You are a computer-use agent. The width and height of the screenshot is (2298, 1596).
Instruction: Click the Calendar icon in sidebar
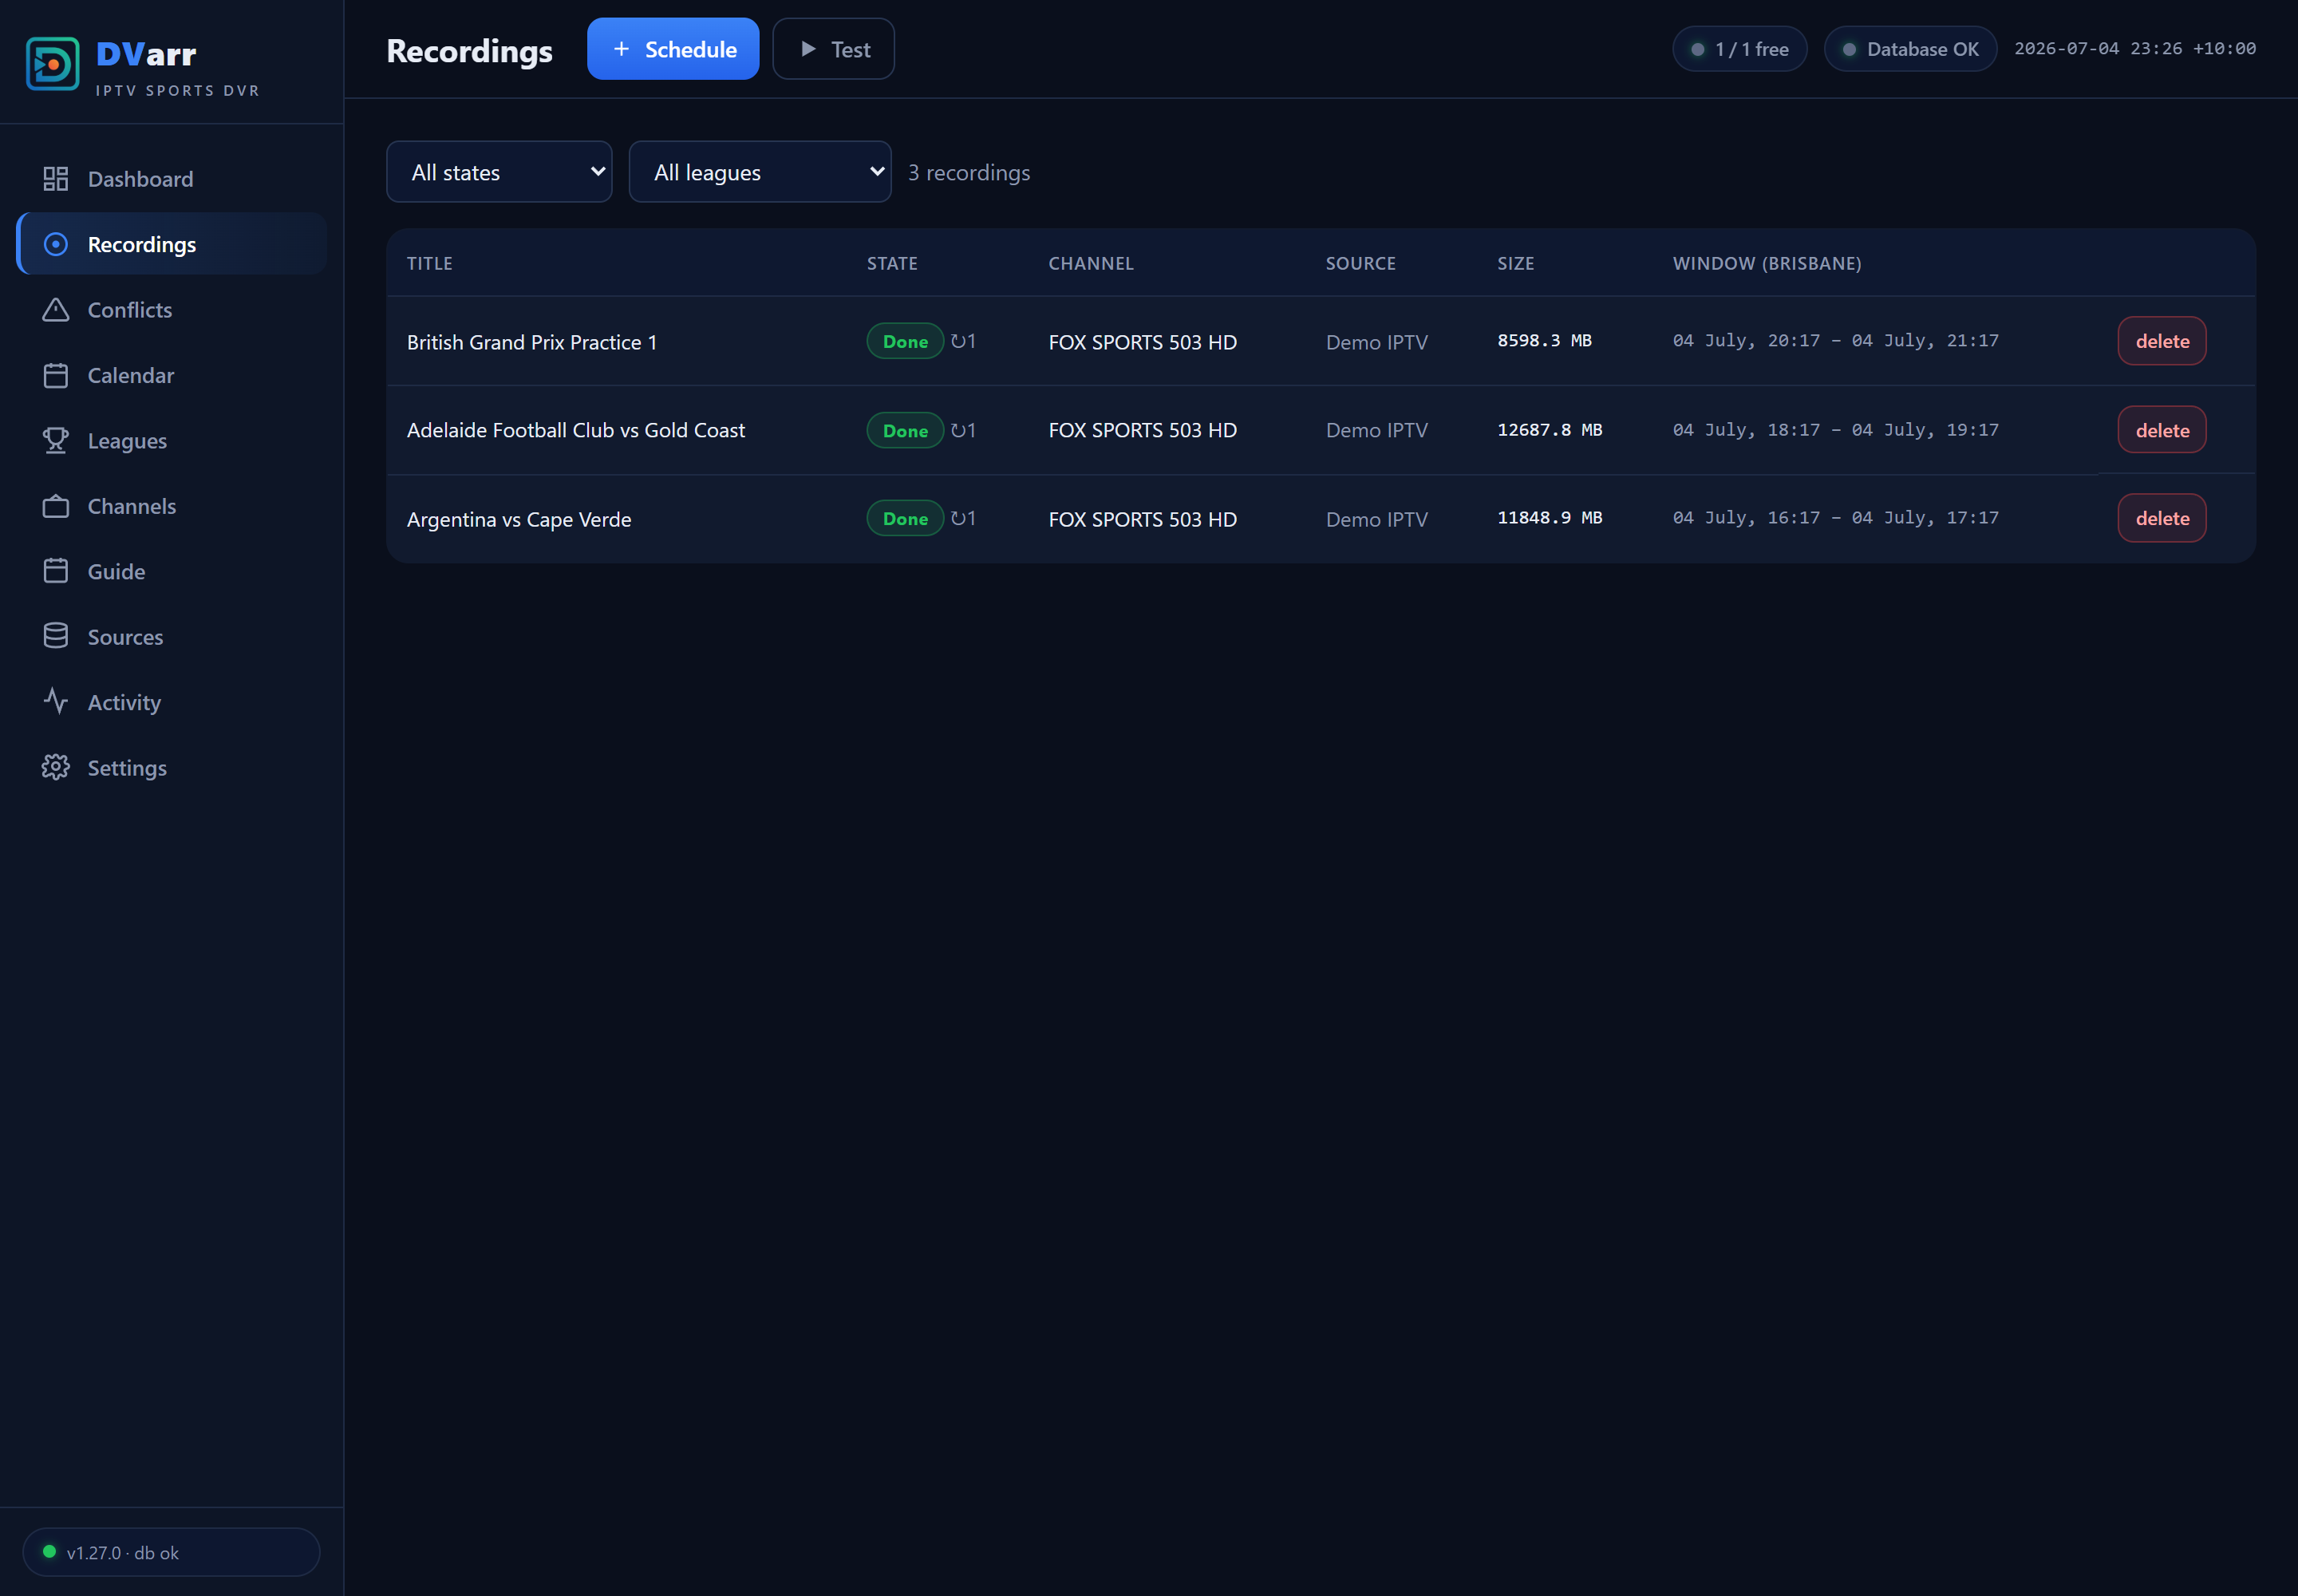(56, 375)
